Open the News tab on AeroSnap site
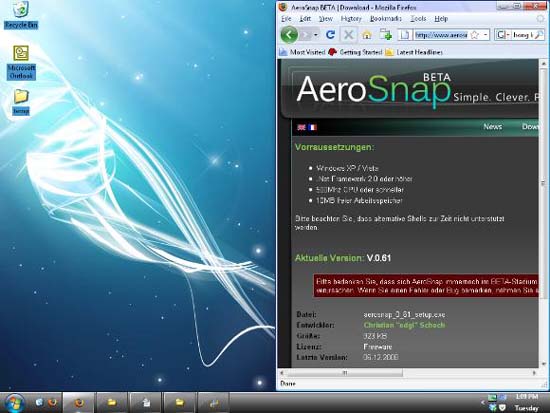The width and height of the screenshot is (550, 413). tap(492, 127)
